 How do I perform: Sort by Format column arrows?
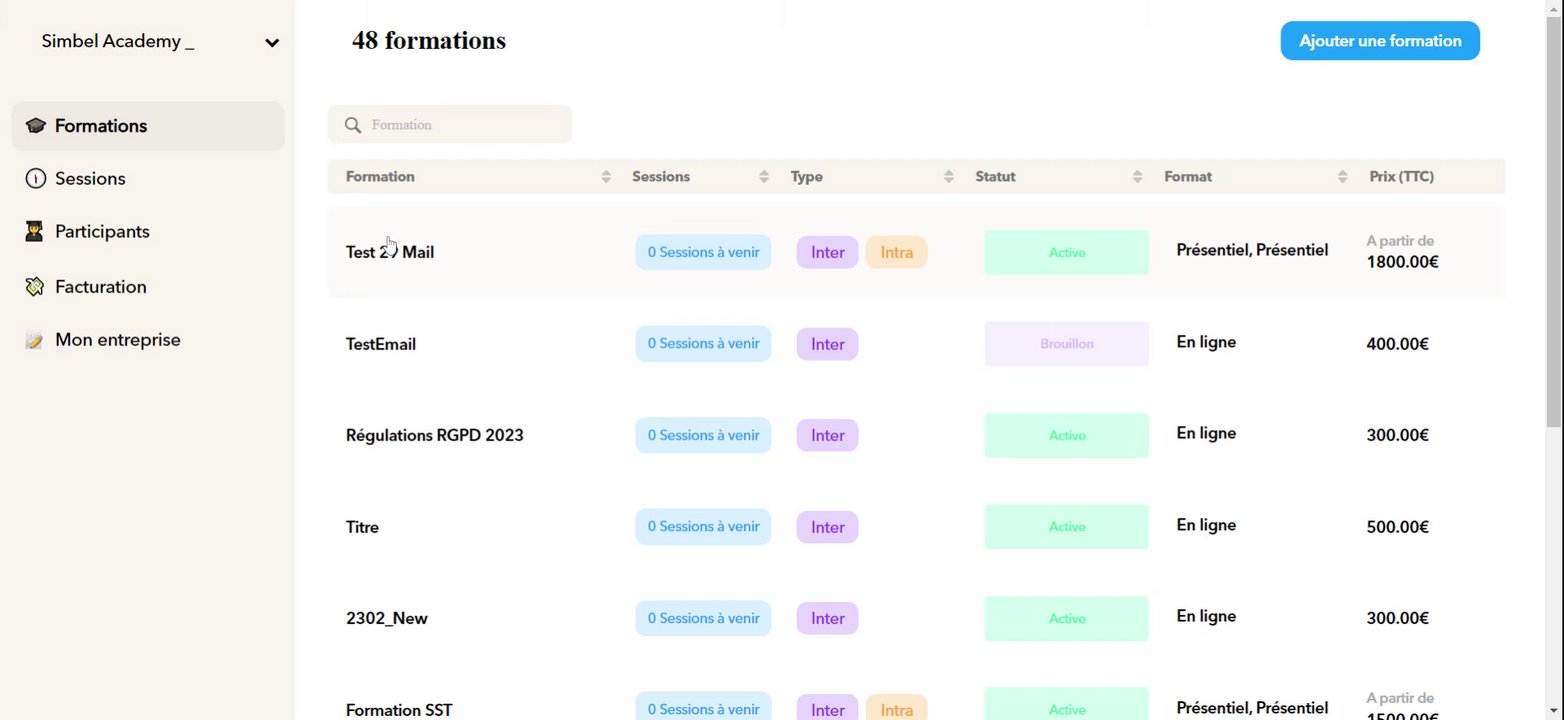click(x=1343, y=177)
